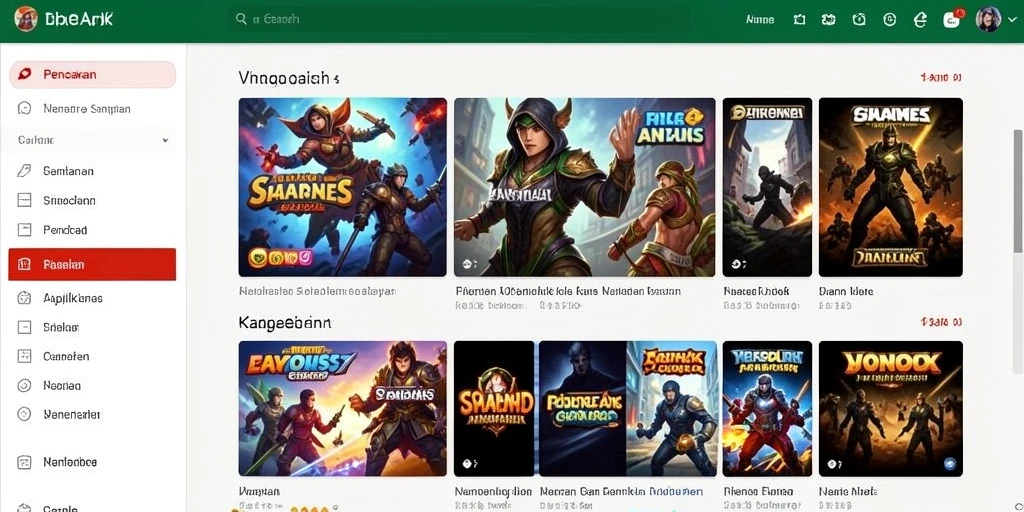Screen dimensions: 1024x512
Task: Open Nenaore Senptan sidebar item
Action: (x=87, y=108)
